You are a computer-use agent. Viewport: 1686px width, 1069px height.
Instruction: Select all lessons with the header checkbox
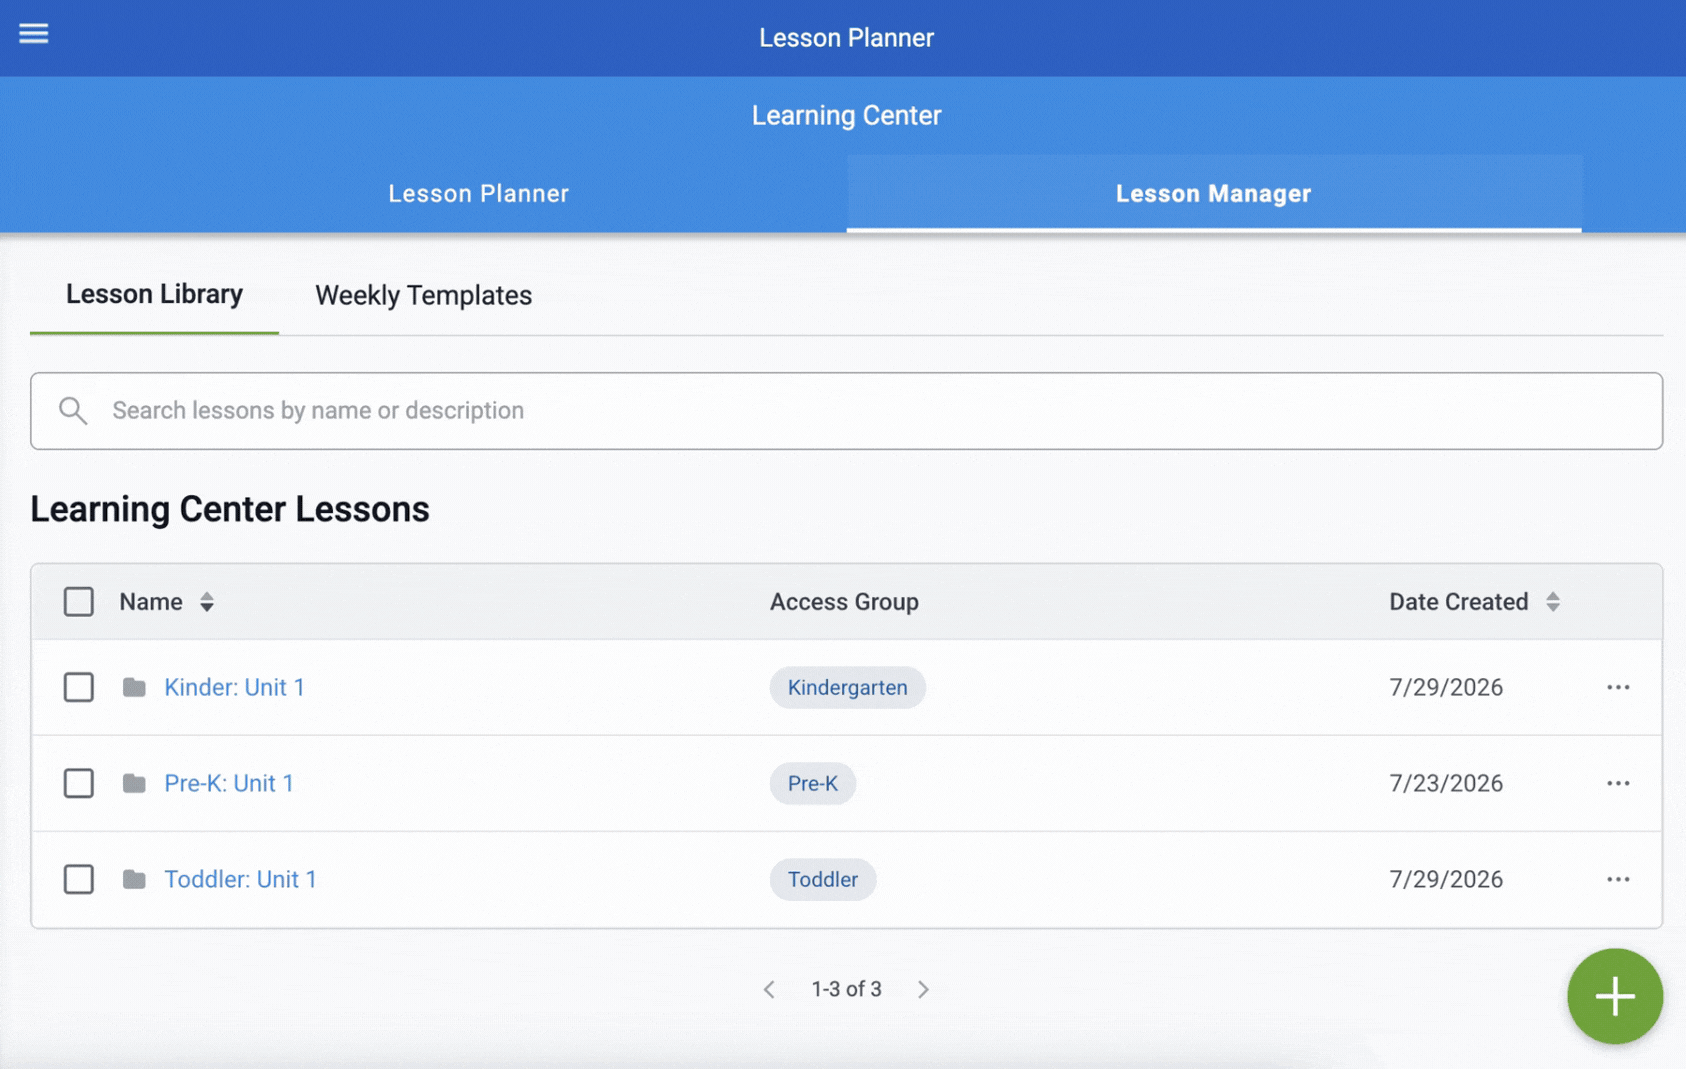[x=79, y=602]
